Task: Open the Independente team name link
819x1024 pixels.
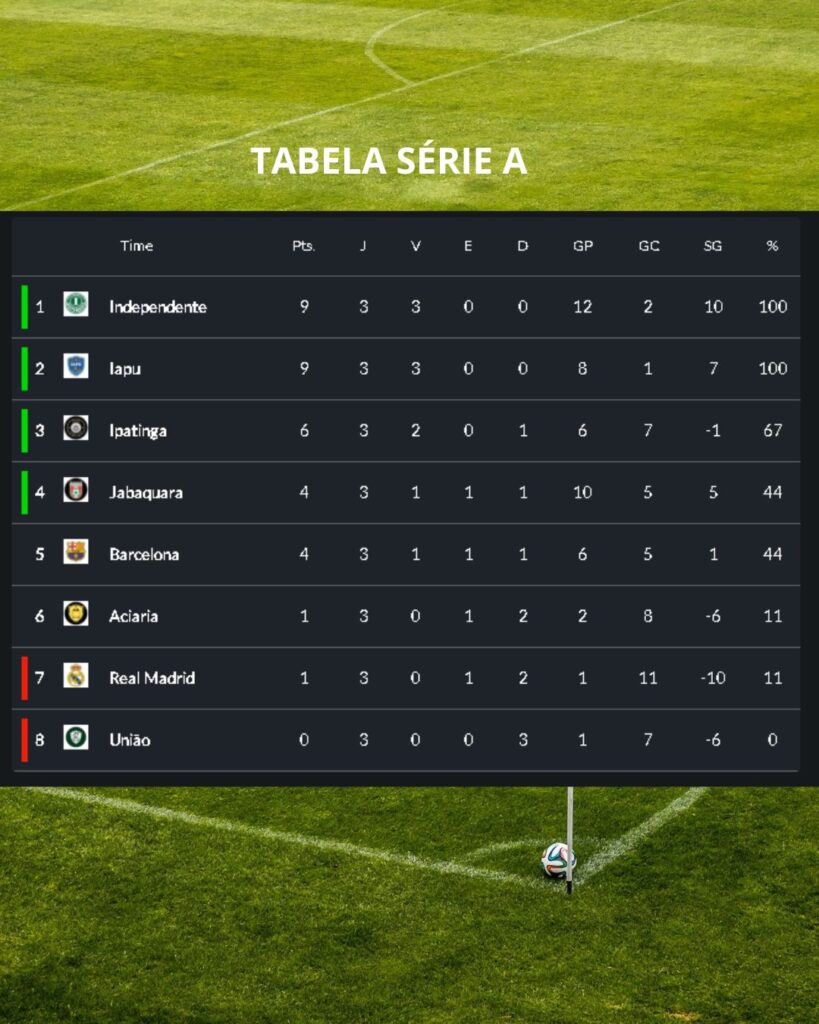Action: (158, 307)
